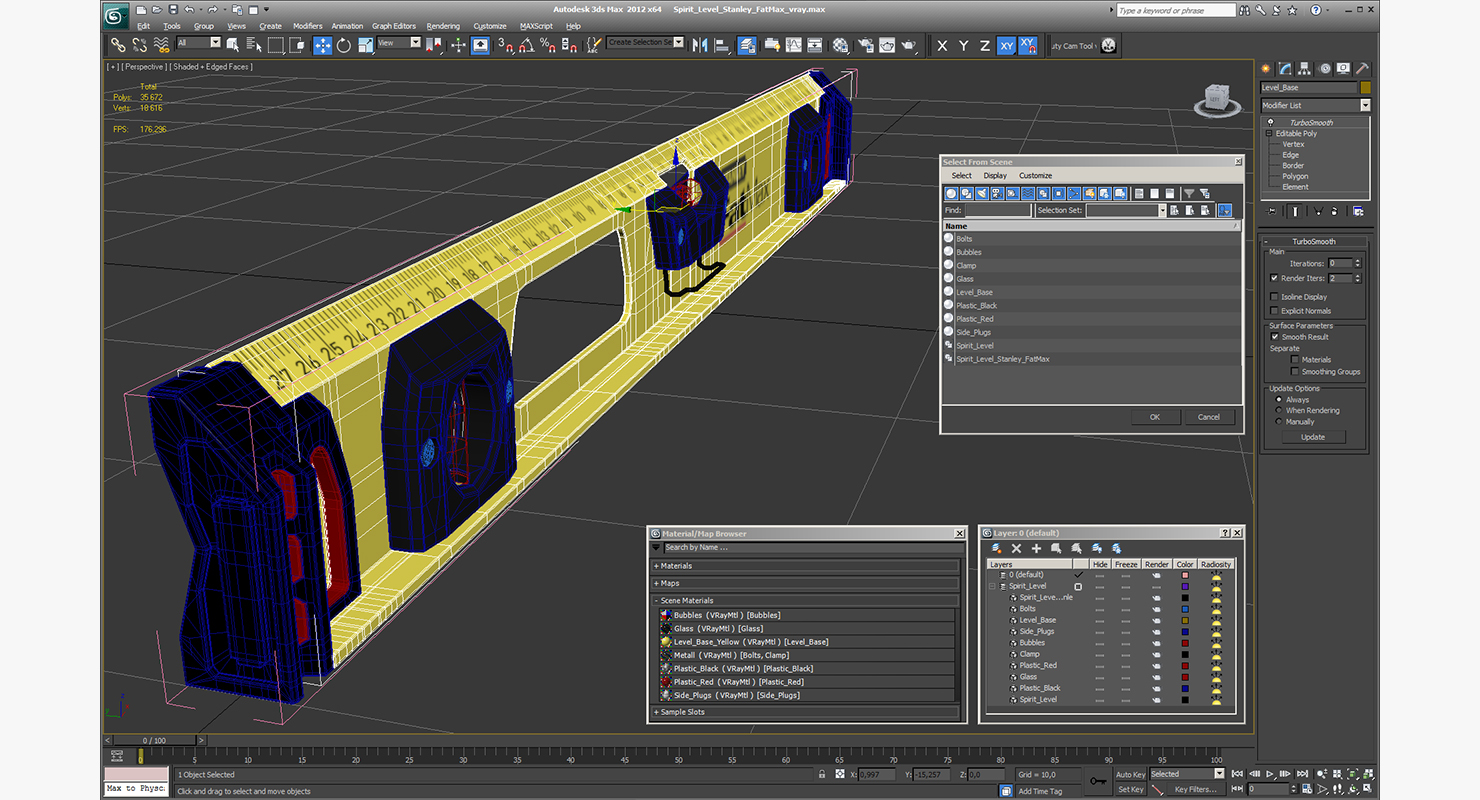The image size is (1480, 800).
Task: Click Bolts layer color swatch
Action: pyautogui.click(x=1185, y=609)
